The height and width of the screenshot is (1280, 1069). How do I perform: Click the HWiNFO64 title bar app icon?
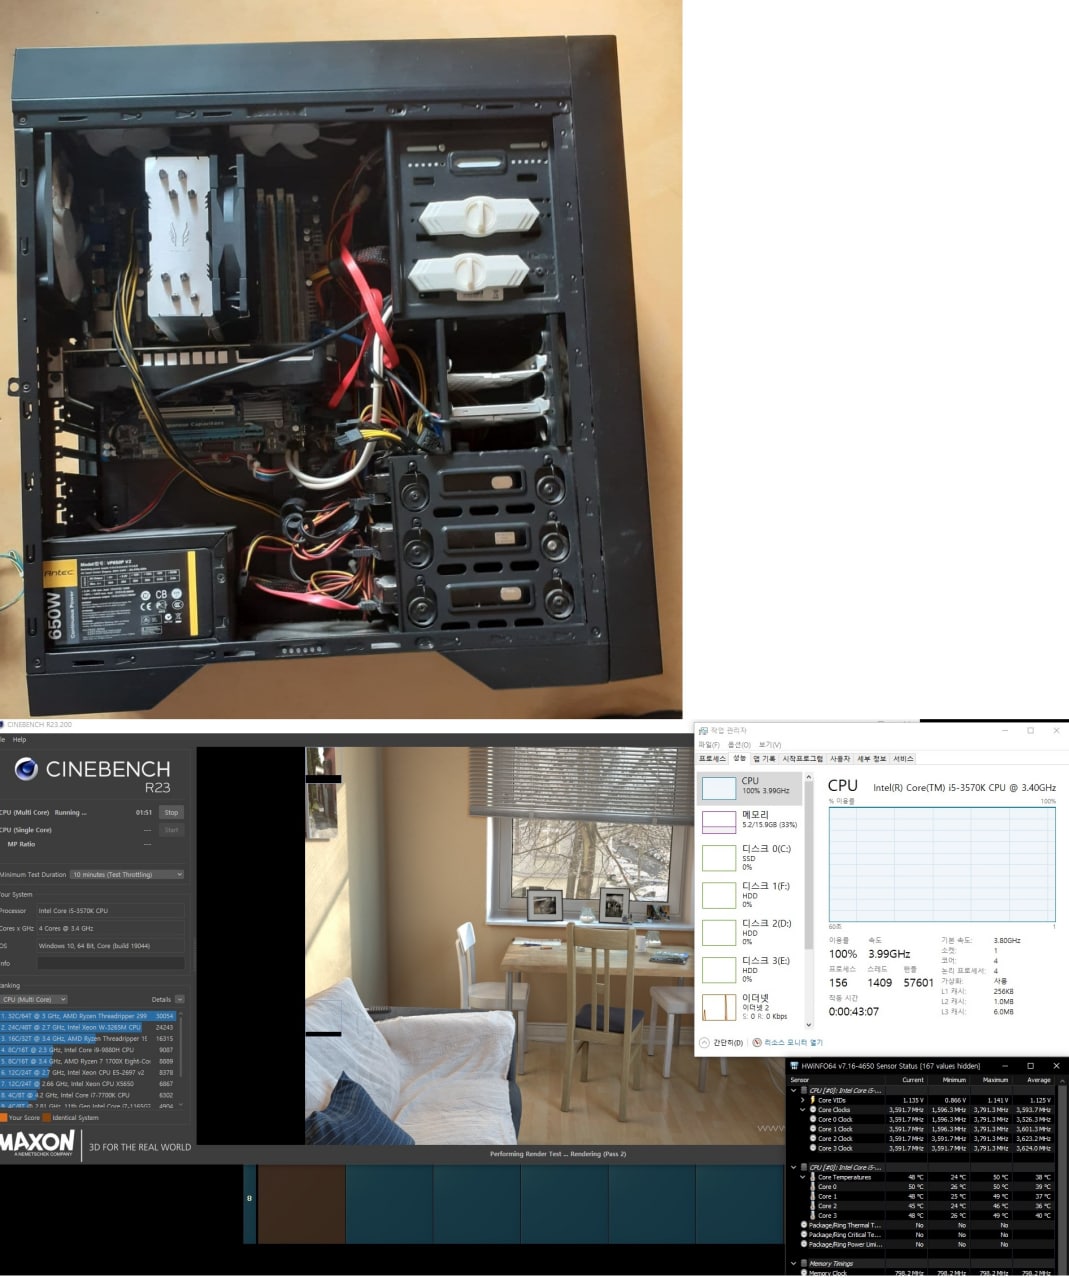coord(794,1065)
